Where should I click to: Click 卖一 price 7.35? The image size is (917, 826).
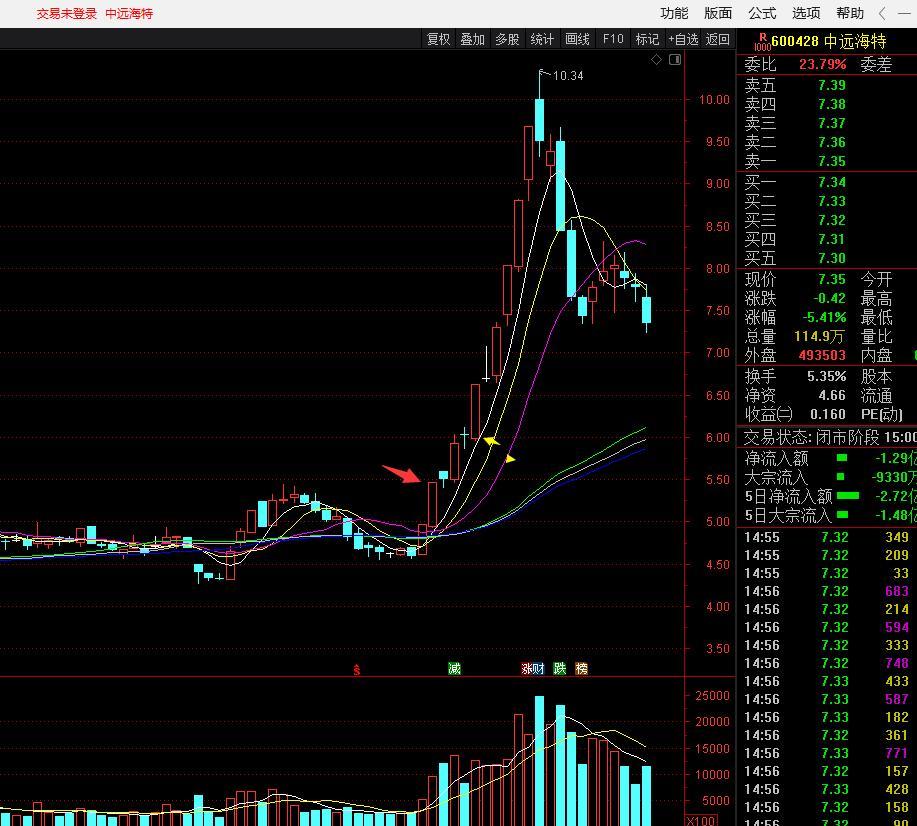[x=832, y=161]
